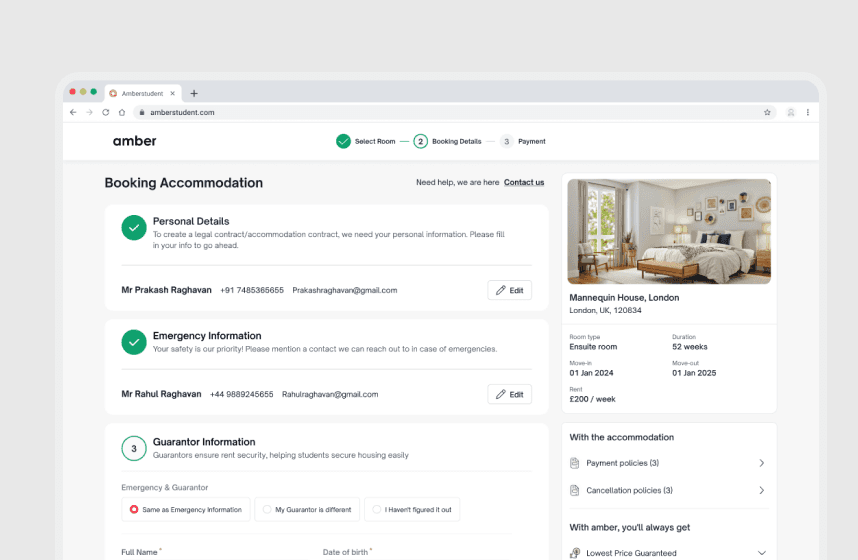Click the green check next to Select Room
This screenshot has width=858, height=560.
343,141
